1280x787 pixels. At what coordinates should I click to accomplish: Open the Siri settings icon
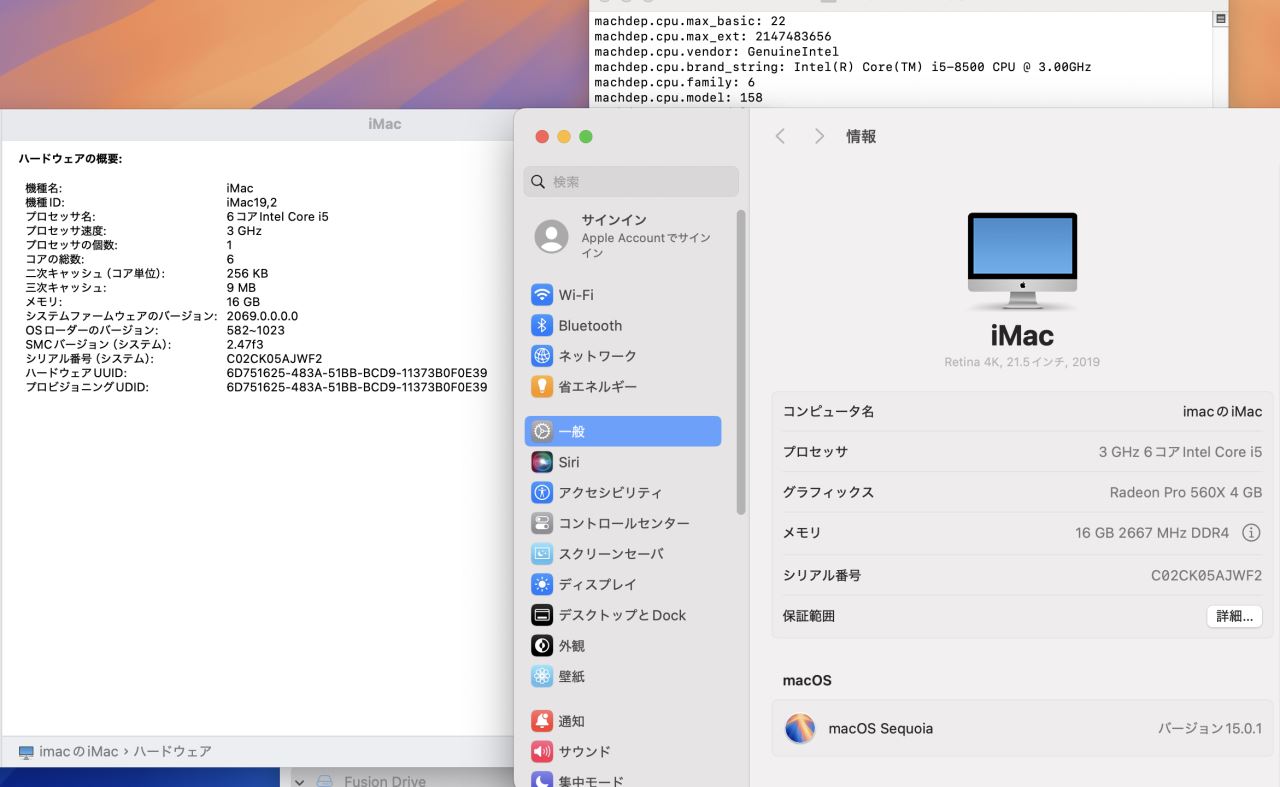pos(542,462)
